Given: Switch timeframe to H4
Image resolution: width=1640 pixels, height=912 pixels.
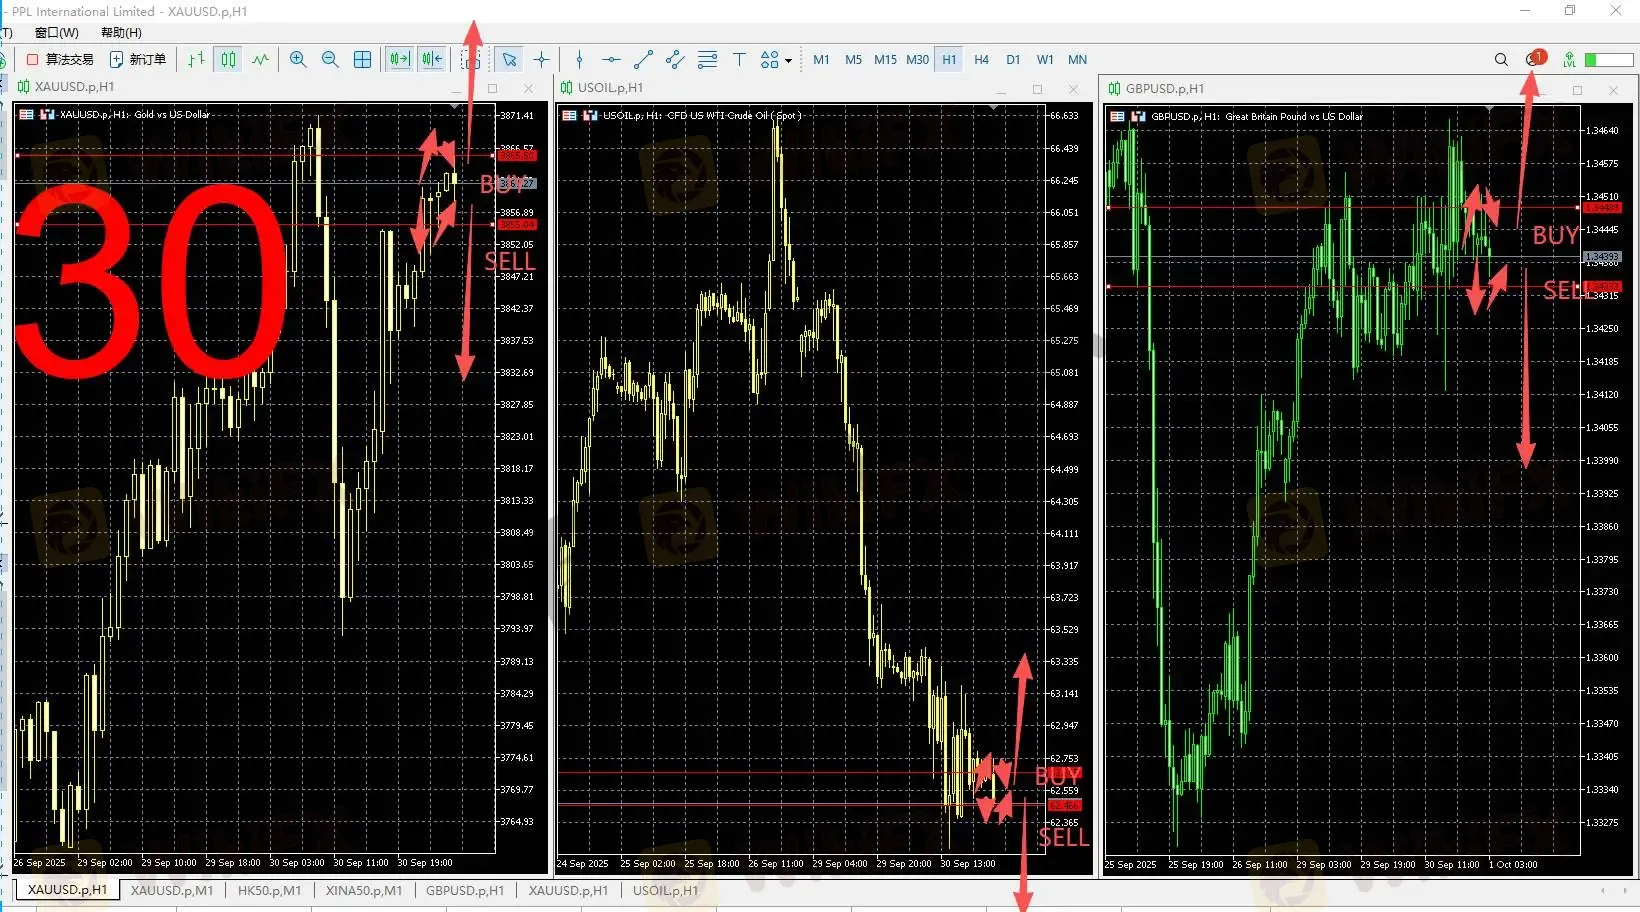Looking at the screenshot, I should pos(981,60).
